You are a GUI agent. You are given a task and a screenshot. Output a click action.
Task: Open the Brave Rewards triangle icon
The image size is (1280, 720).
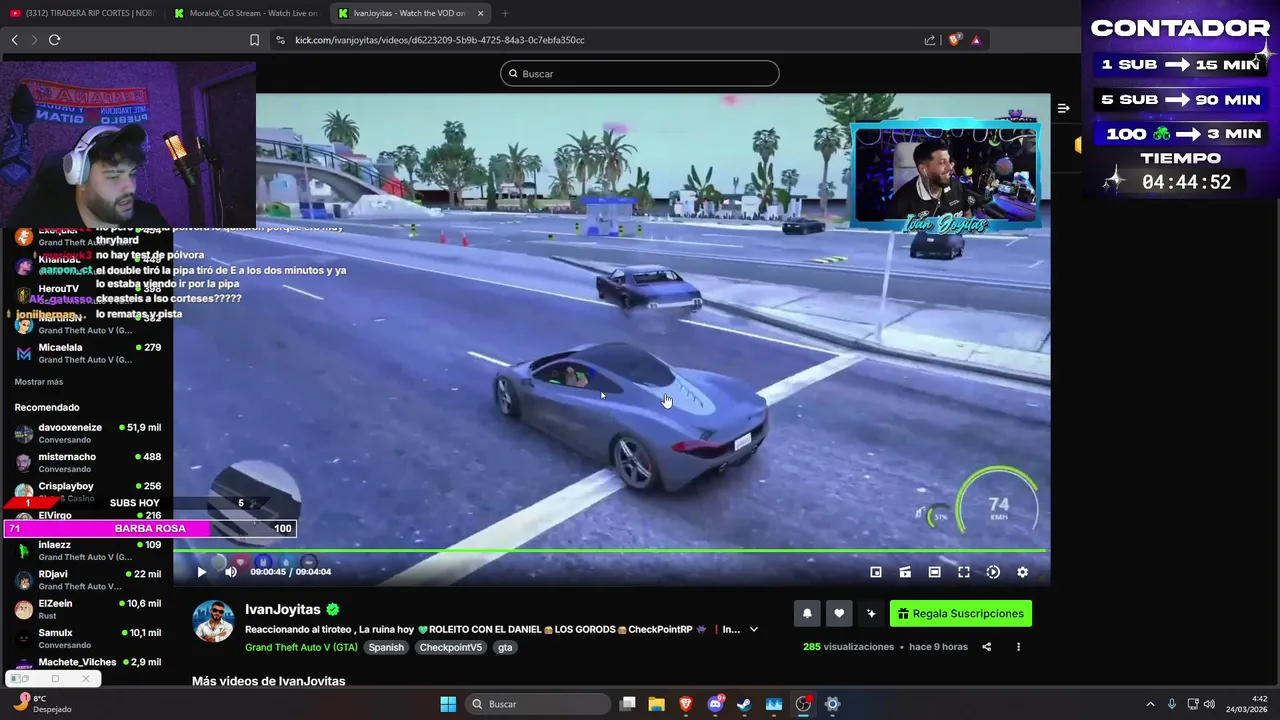tap(976, 40)
